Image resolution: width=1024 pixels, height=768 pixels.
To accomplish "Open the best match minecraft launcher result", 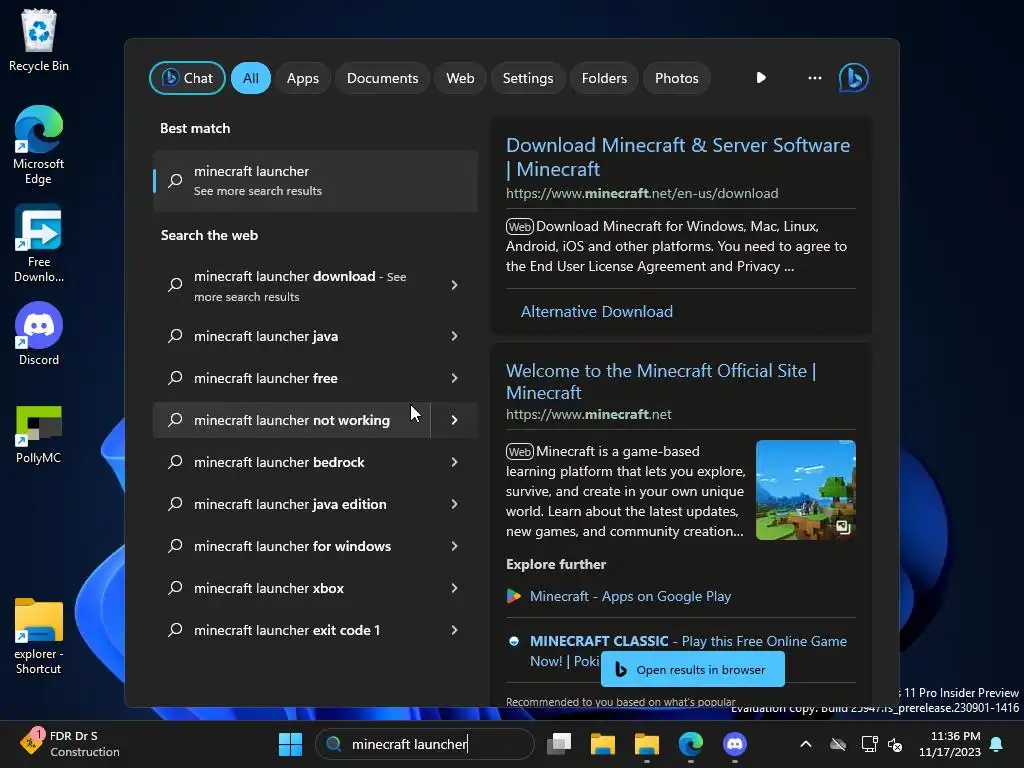I will (x=315, y=181).
